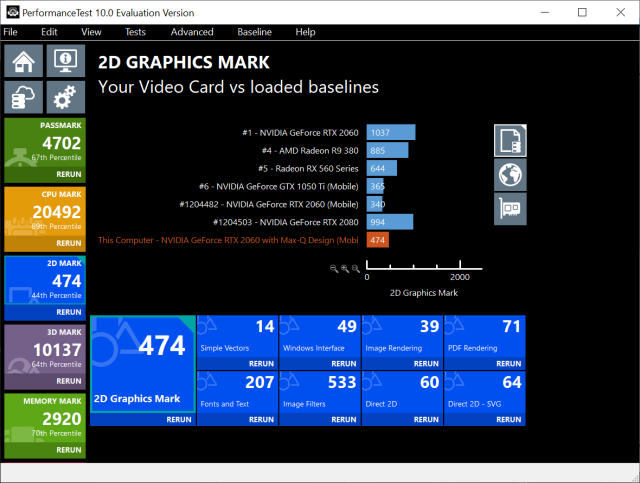
Task: Select the CPU Mark 20492 tile
Action: pyautogui.click(x=45, y=212)
